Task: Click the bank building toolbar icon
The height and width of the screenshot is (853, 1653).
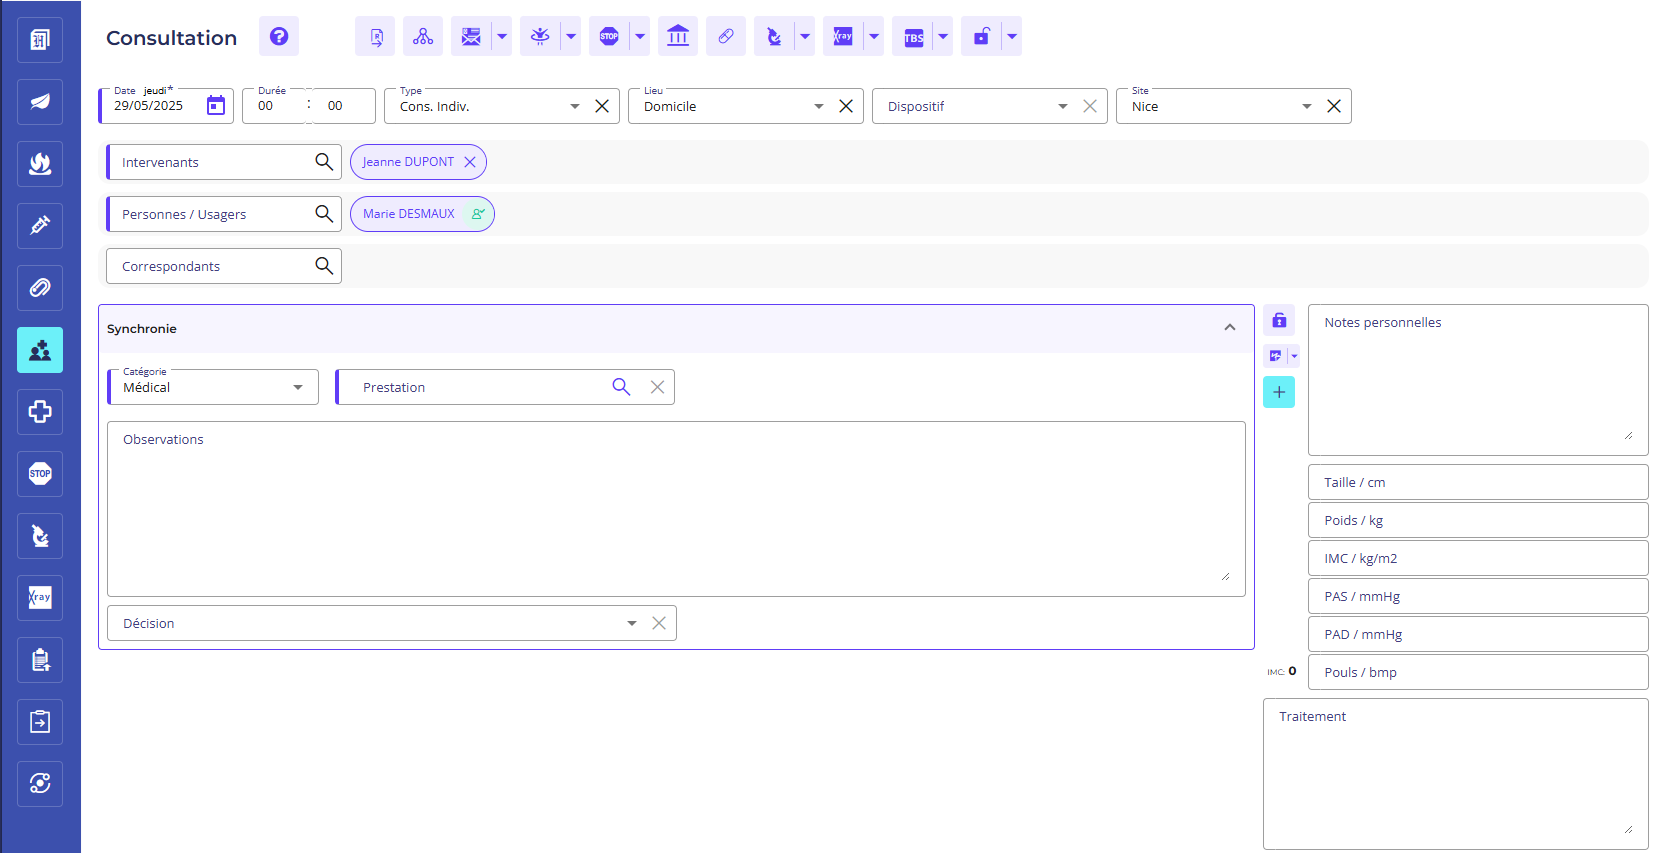Action: click(x=678, y=37)
